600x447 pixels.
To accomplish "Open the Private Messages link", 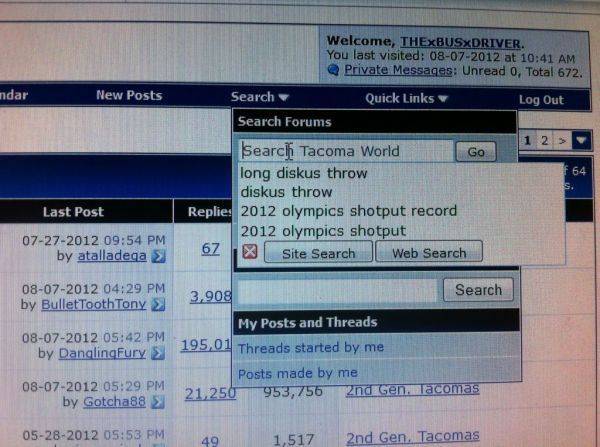I will [398, 70].
